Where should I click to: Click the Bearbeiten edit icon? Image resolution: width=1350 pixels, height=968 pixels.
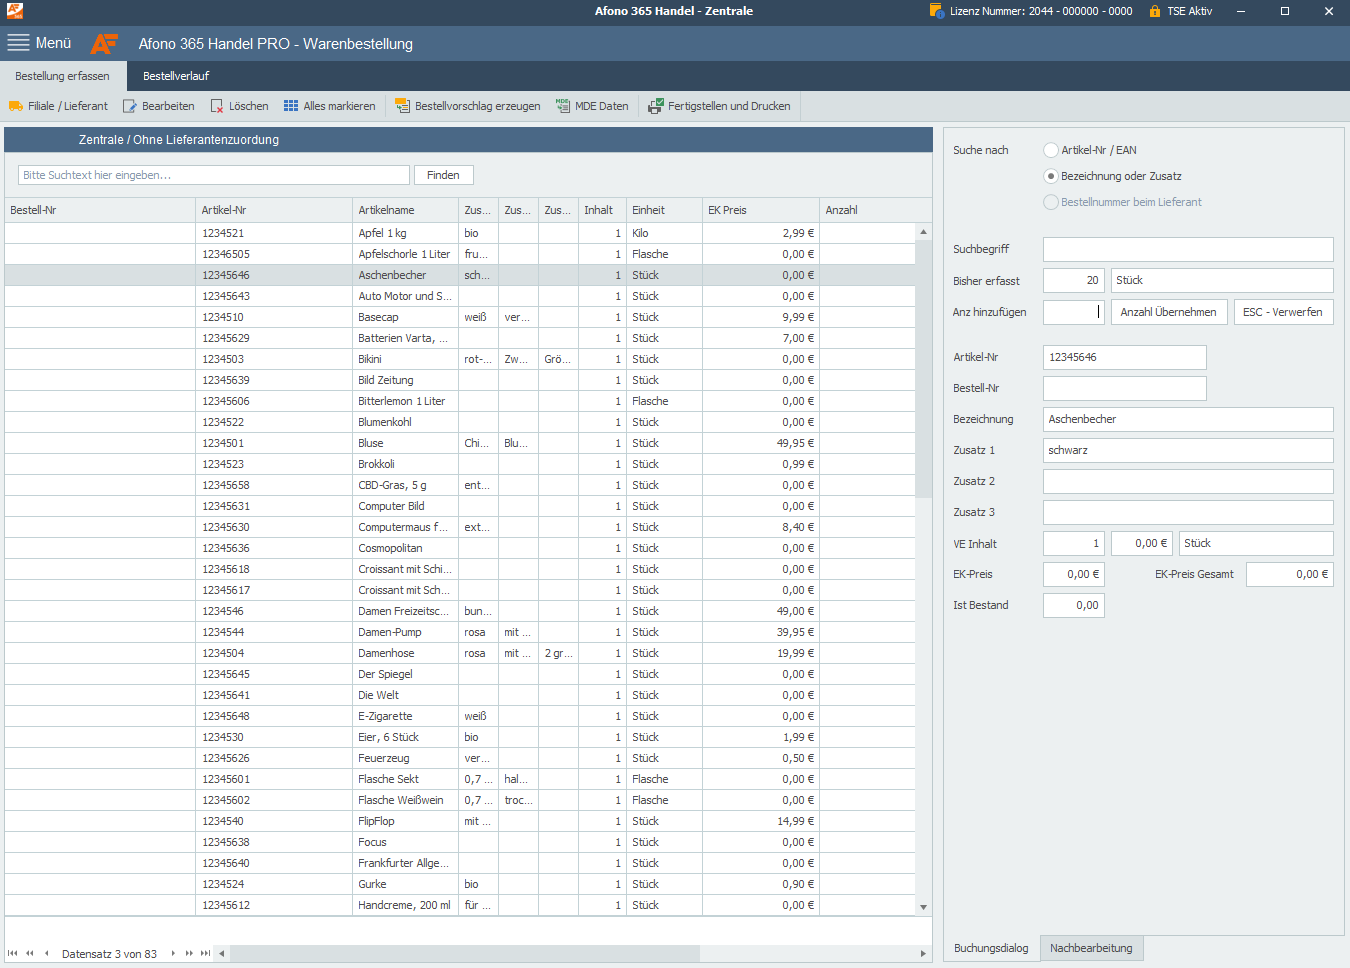[x=130, y=106]
